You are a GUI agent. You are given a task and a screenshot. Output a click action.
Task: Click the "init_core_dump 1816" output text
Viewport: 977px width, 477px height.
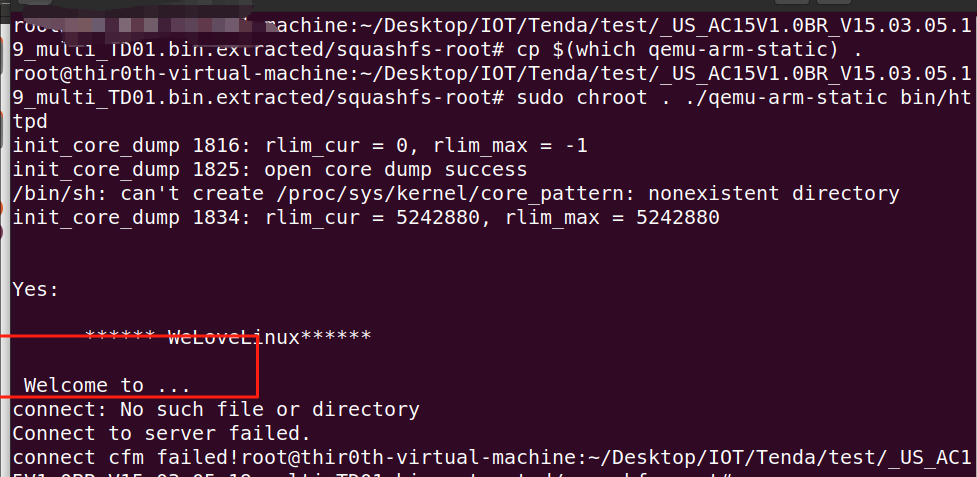click(126, 146)
